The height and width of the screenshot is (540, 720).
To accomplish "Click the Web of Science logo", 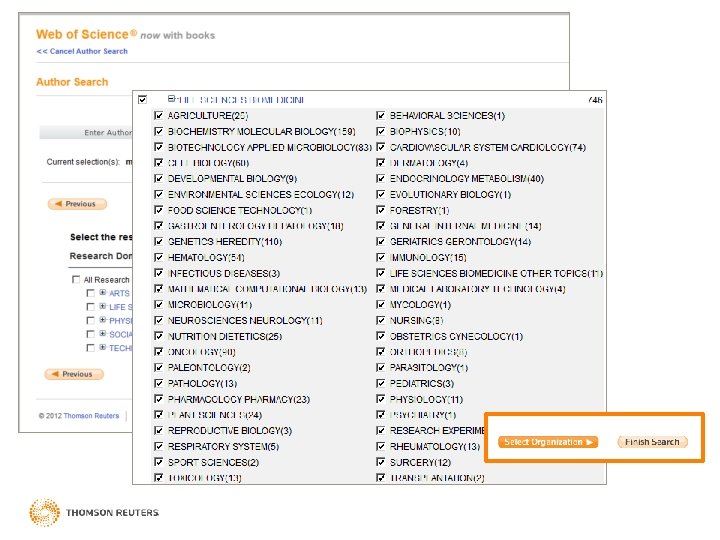I will 86,34.
